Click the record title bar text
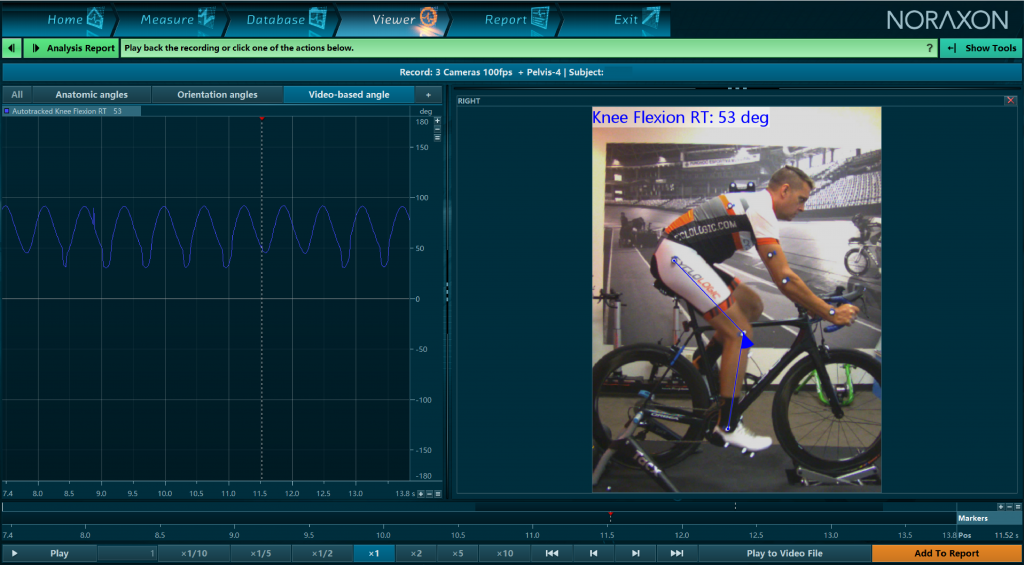The height and width of the screenshot is (565, 1024). click(502, 73)
